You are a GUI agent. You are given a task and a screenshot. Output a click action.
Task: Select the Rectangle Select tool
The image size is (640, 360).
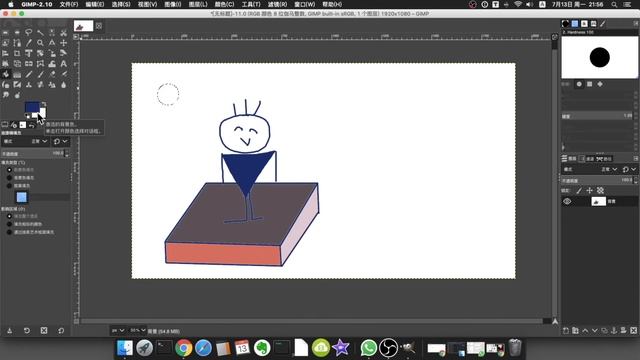point(6,32)
